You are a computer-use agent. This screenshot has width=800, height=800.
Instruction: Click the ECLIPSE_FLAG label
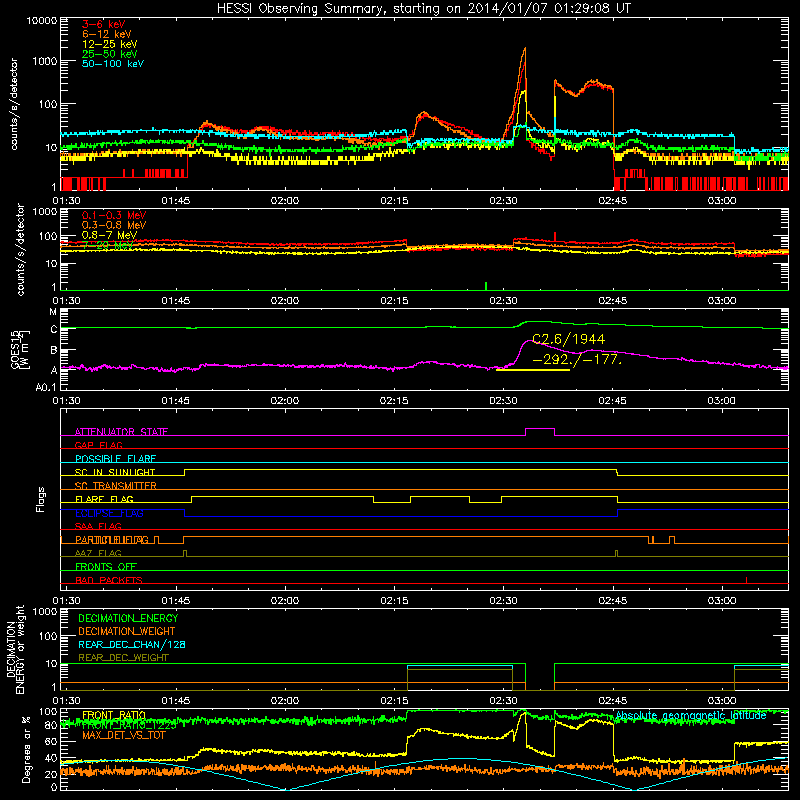click(x=109, y=513)
